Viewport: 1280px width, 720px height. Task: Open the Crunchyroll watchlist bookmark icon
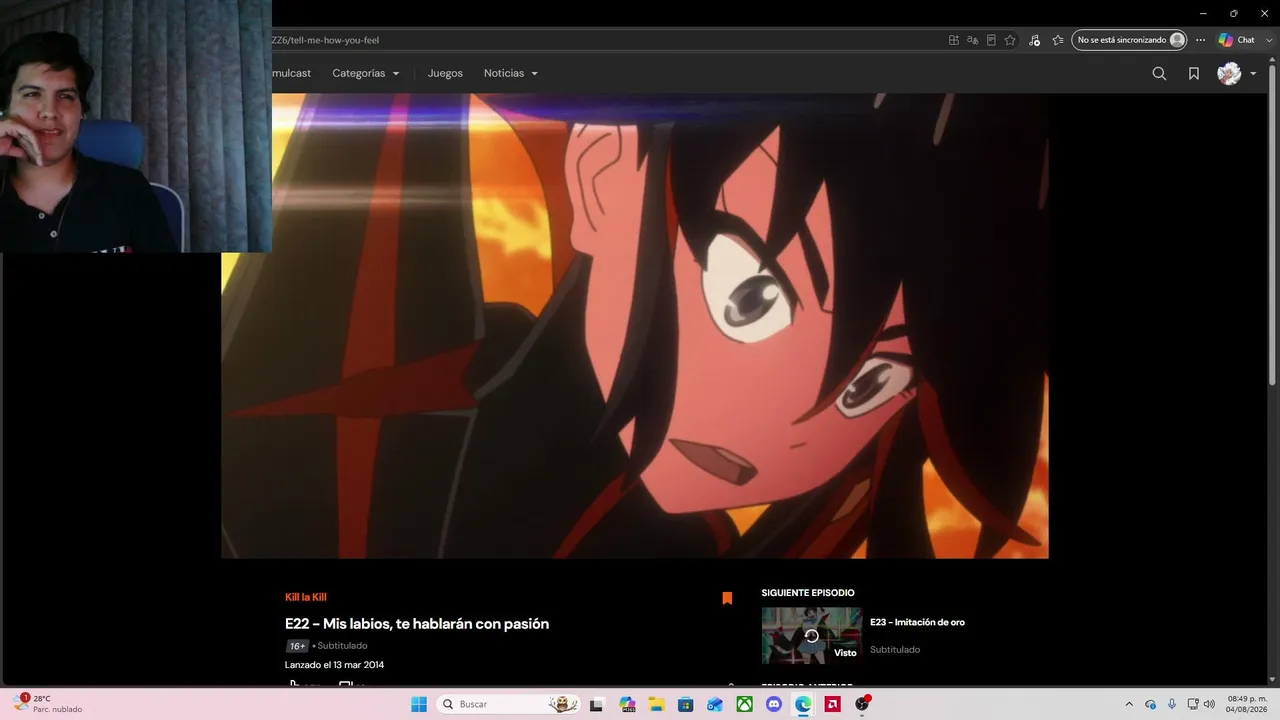tap(1194, 73)
